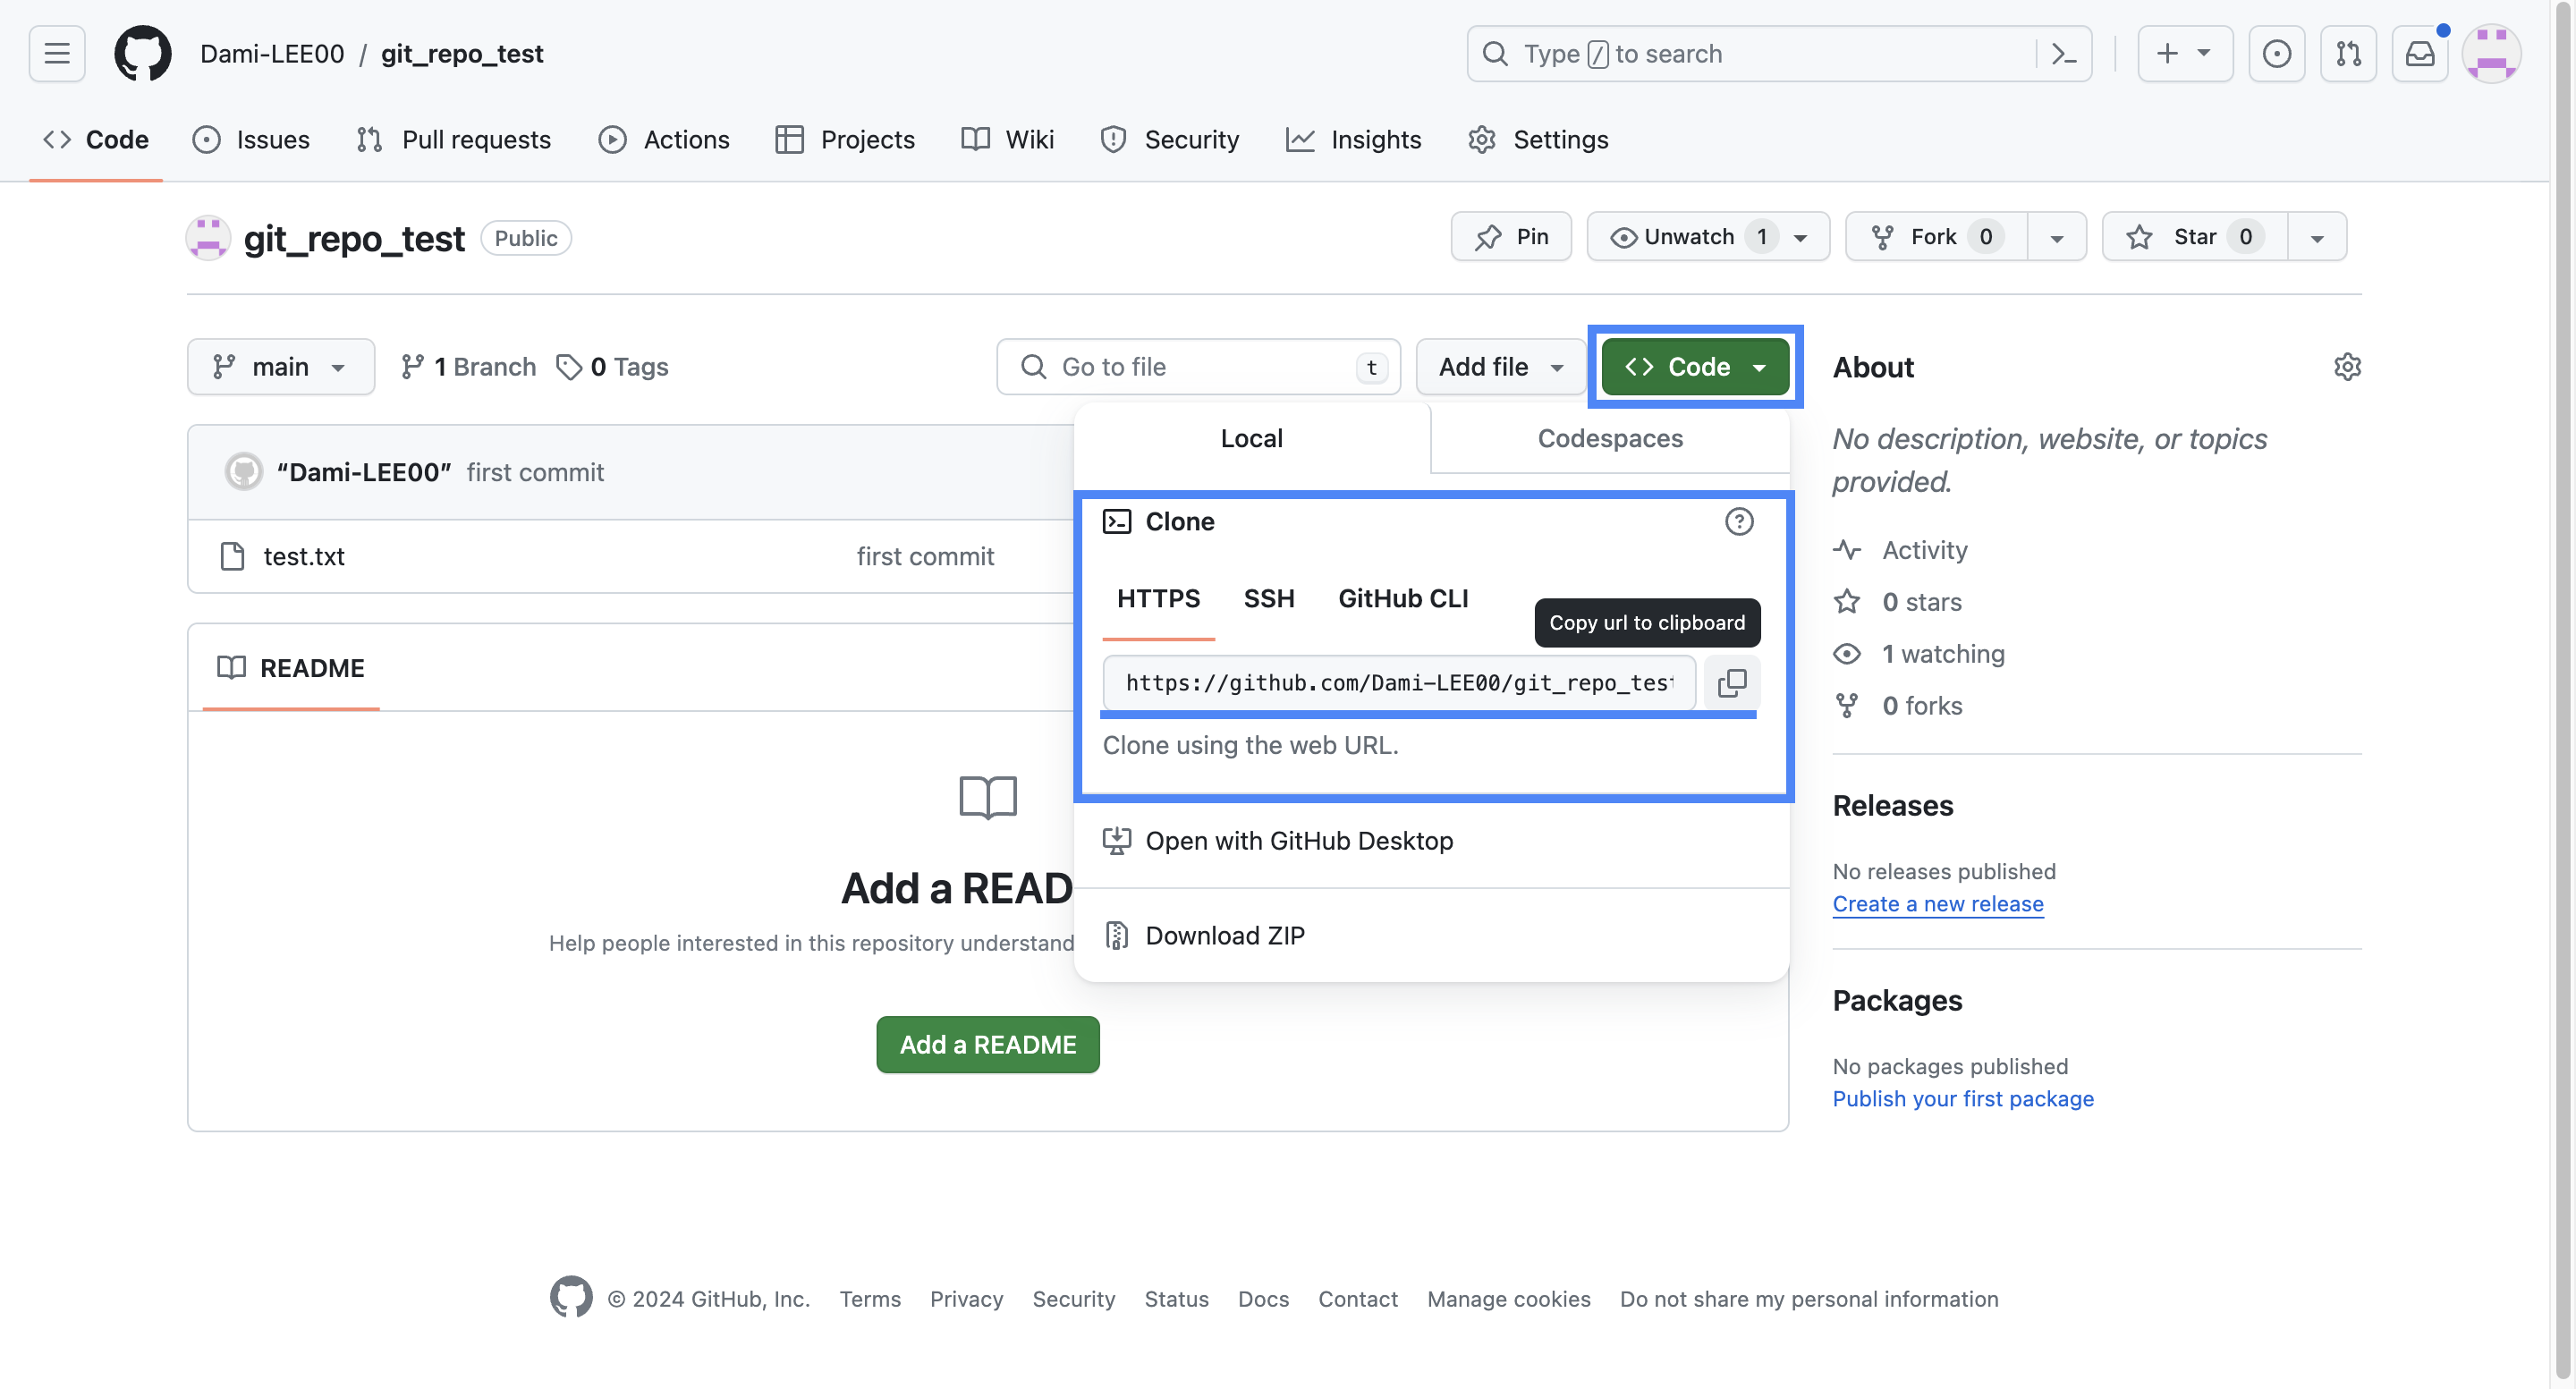Click the Add a README button

988,1044
